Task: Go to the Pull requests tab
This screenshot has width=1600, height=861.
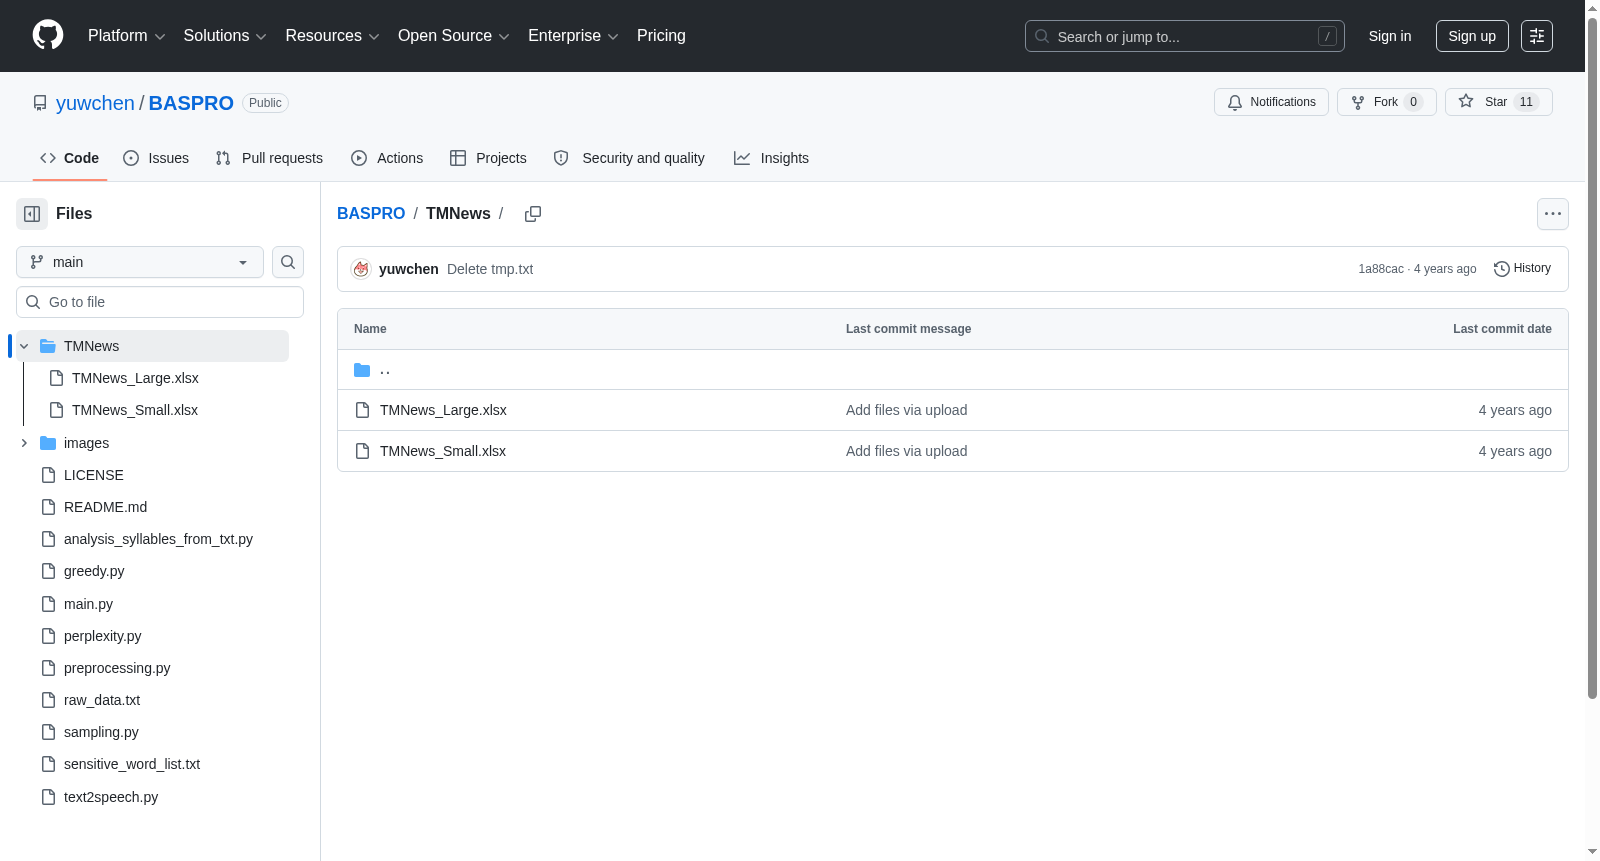Action: point(269,158)
